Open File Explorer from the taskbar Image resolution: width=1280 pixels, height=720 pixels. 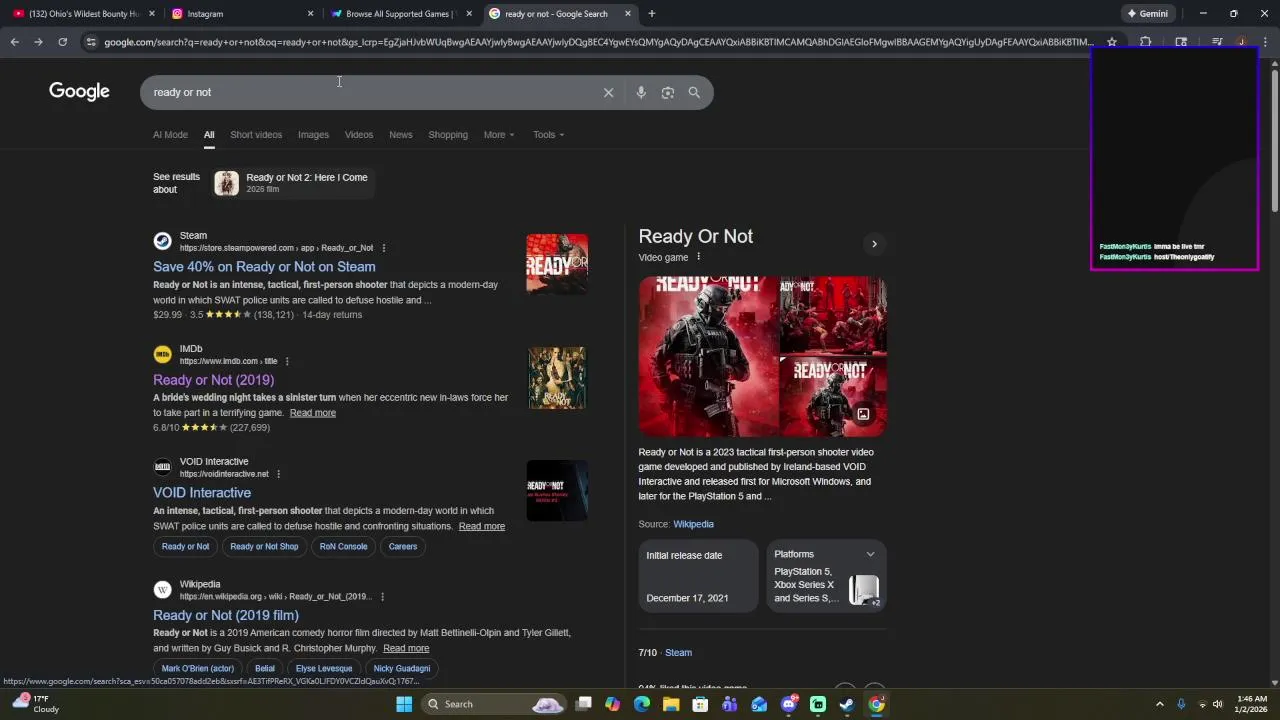click(671, 704)
